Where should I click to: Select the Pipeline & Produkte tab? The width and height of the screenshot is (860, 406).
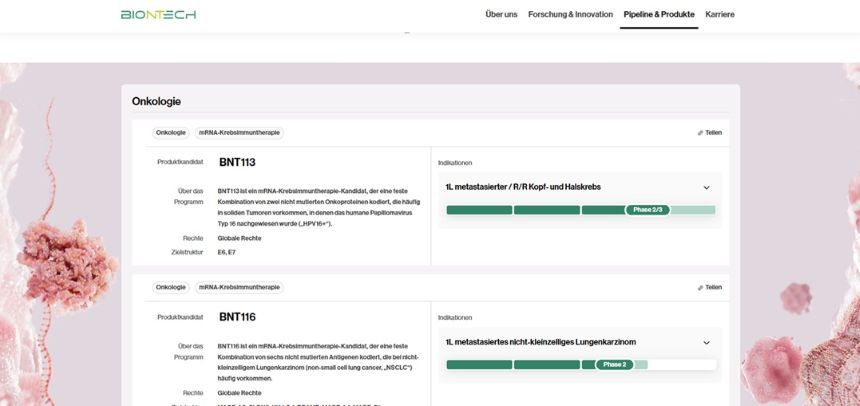tap(658, 15)
